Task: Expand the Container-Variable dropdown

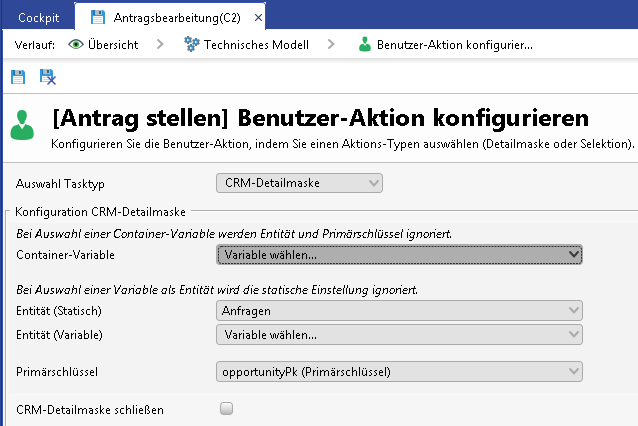Action: (x=399, y=255)
